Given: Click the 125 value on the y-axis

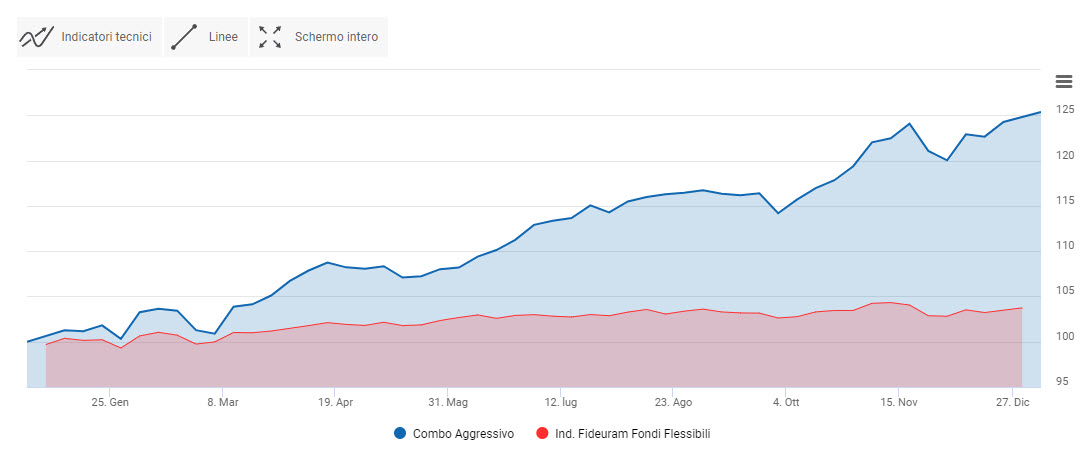Looking at the screenshot, I should pyautogui.click(x=1064, y=109).
